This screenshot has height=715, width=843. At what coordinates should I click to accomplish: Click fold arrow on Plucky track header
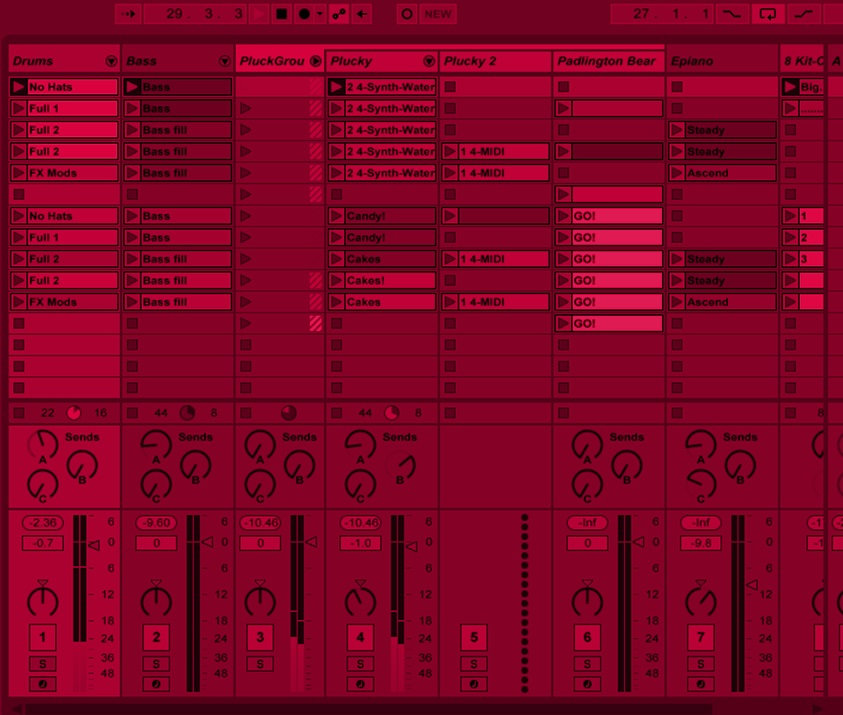click(x=429, y=62)
